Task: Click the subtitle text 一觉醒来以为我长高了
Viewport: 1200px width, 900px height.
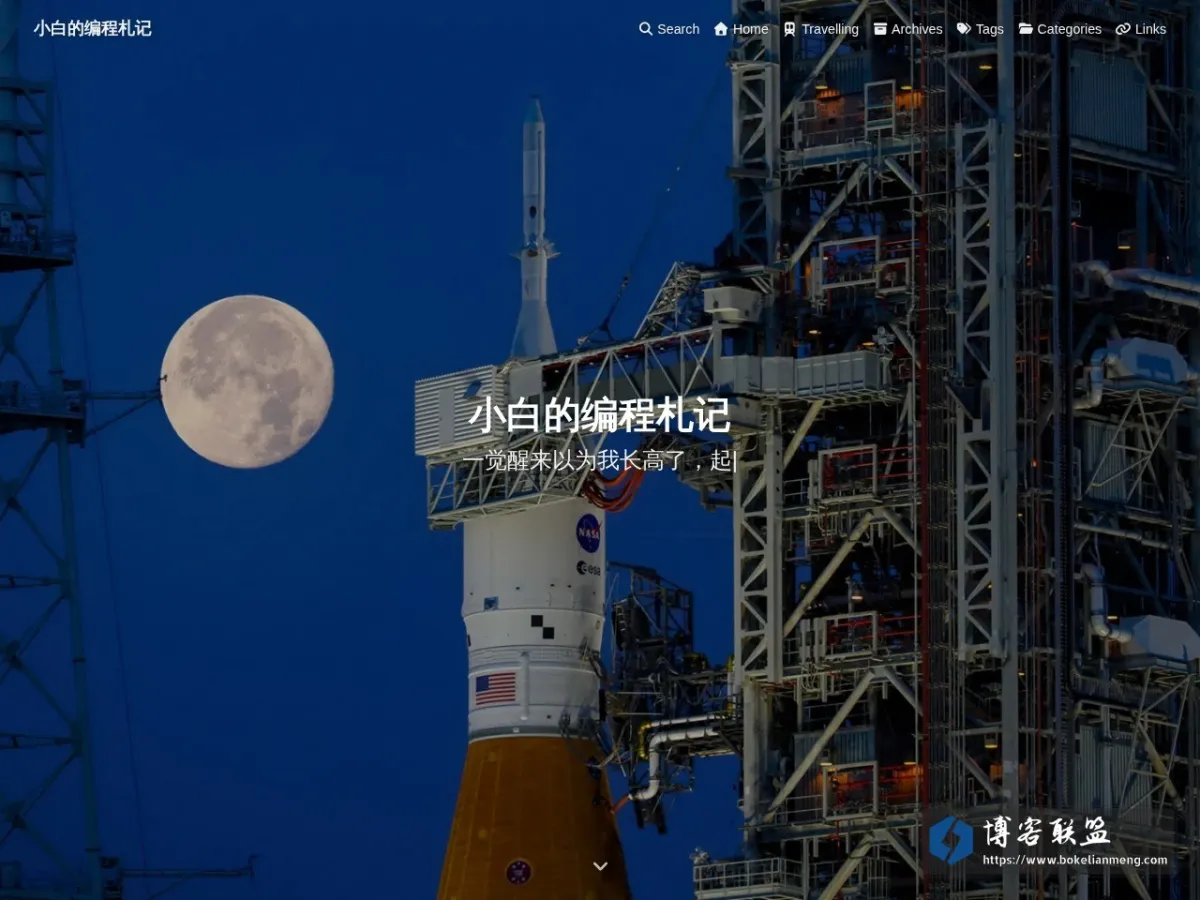Action: (x=574, y=461)
